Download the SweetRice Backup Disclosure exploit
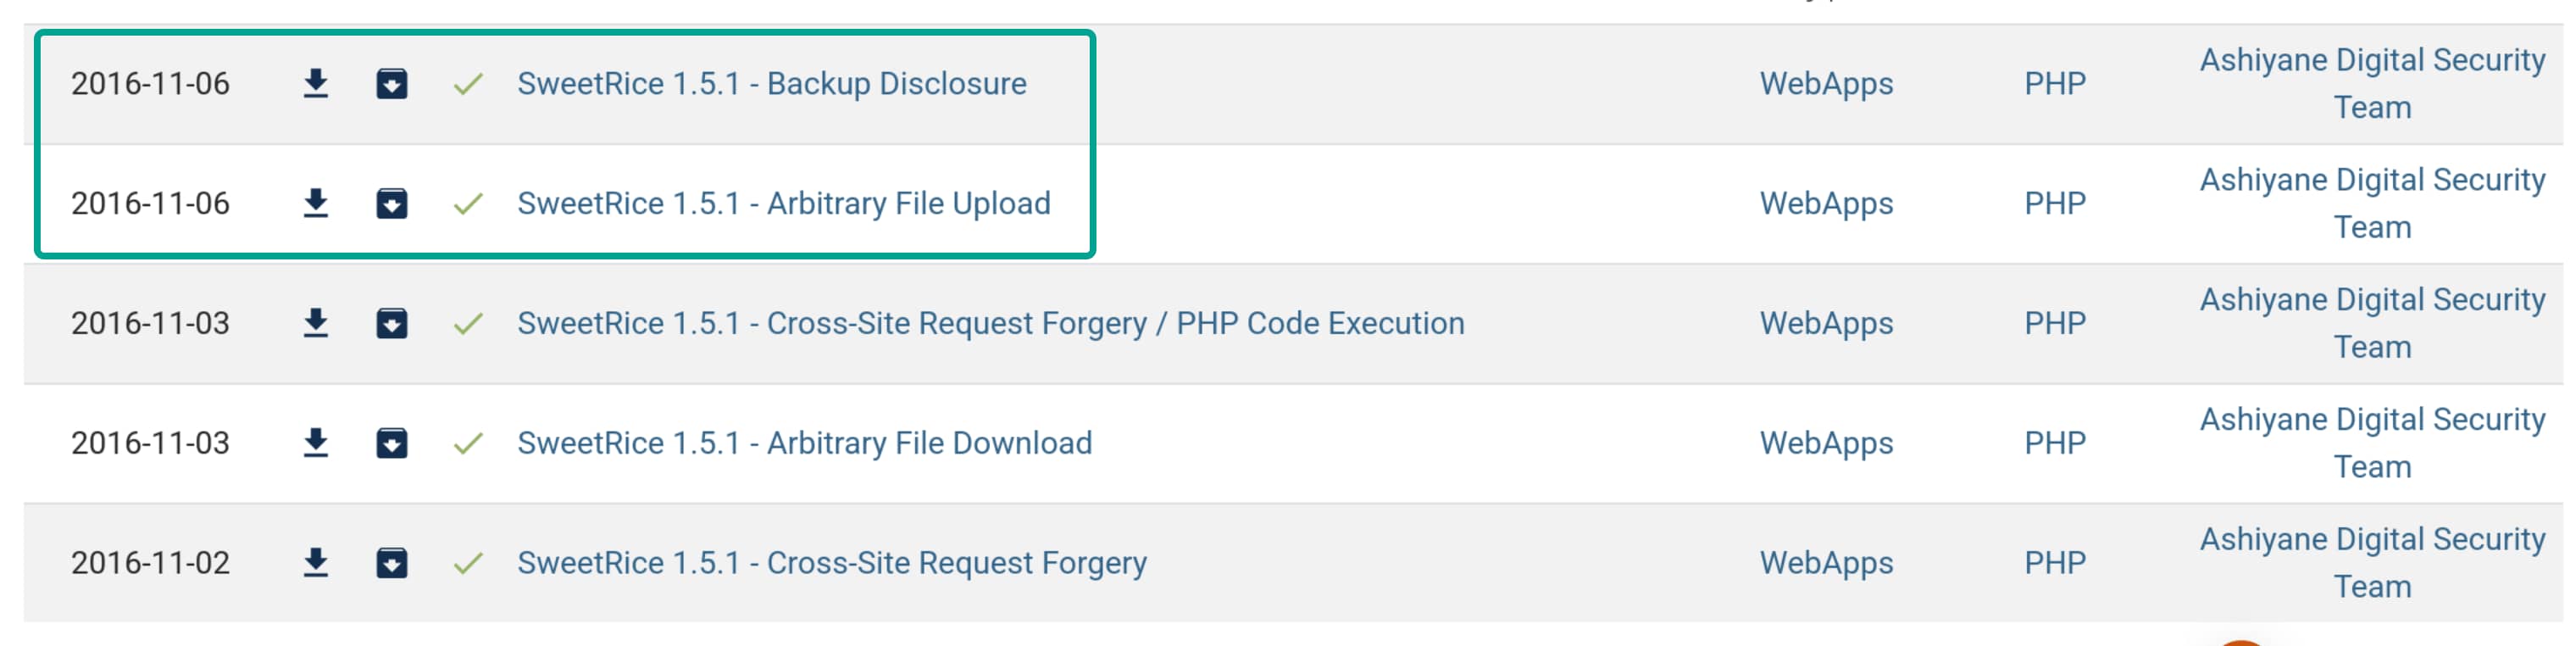The height and width of the screenshot is (646, 2576). point(316,84)
